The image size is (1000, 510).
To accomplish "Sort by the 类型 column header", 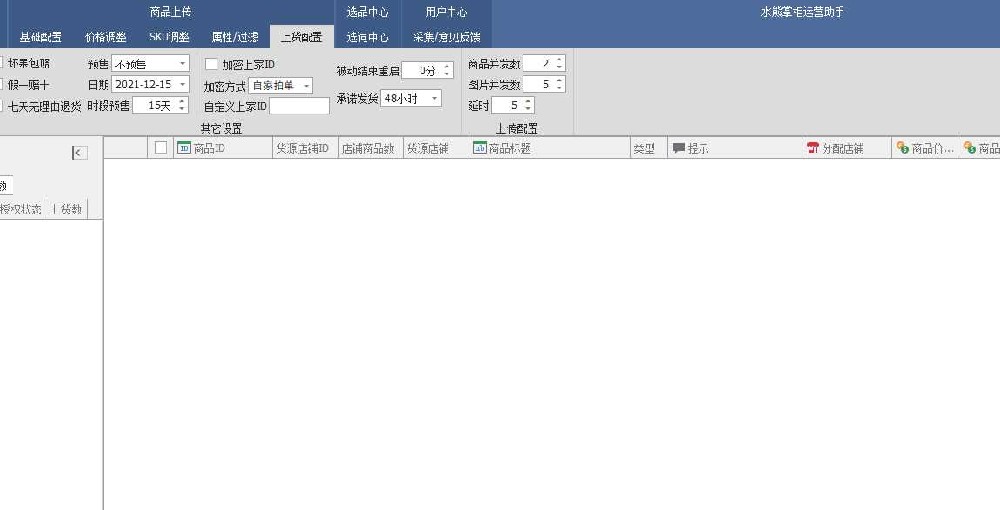I will tap(644, 149).
